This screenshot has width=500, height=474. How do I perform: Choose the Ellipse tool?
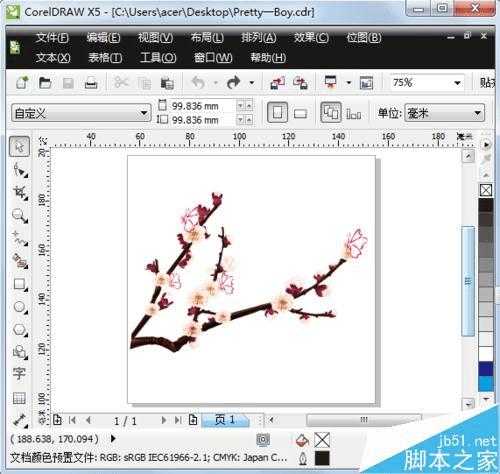20,306
